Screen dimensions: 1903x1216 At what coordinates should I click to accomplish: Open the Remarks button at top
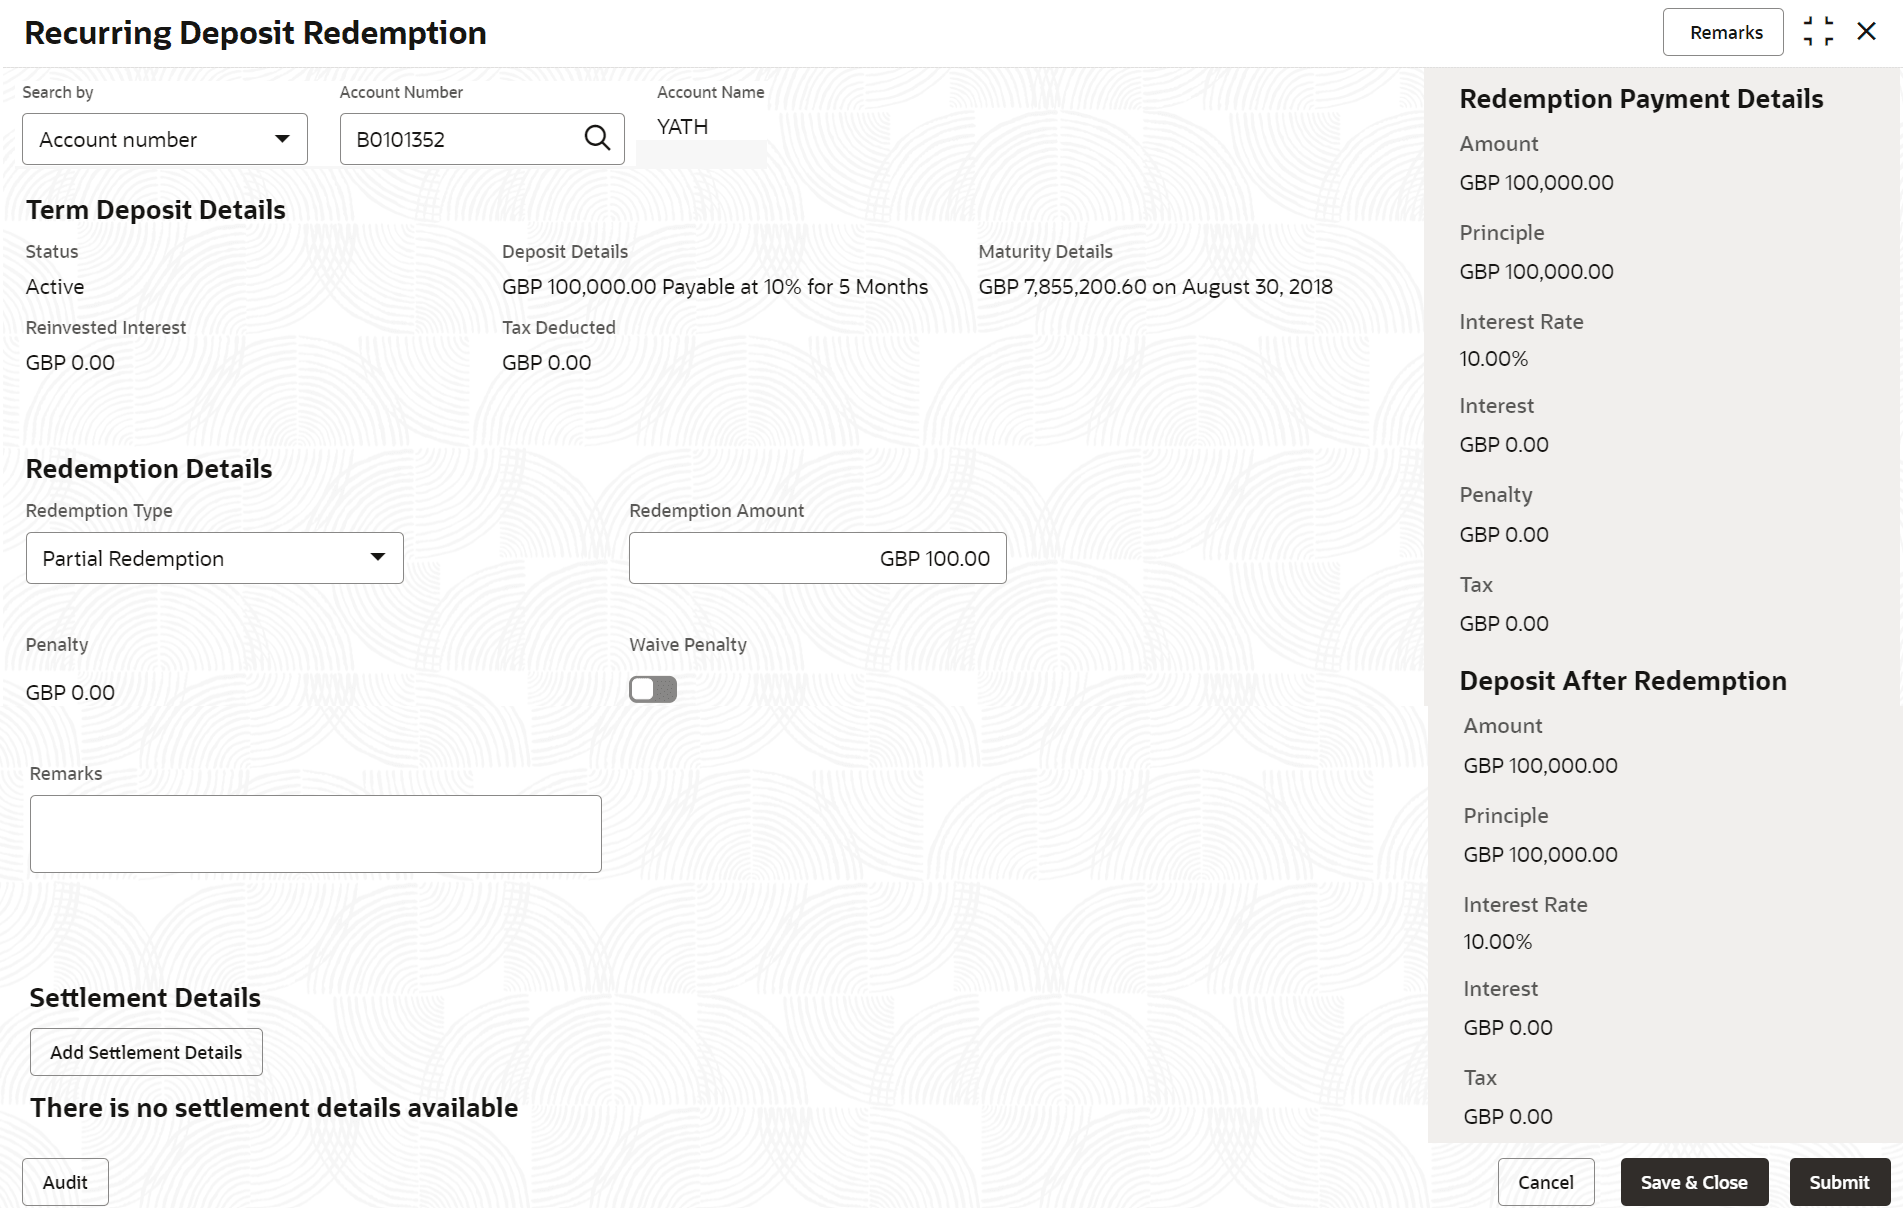1725,32
